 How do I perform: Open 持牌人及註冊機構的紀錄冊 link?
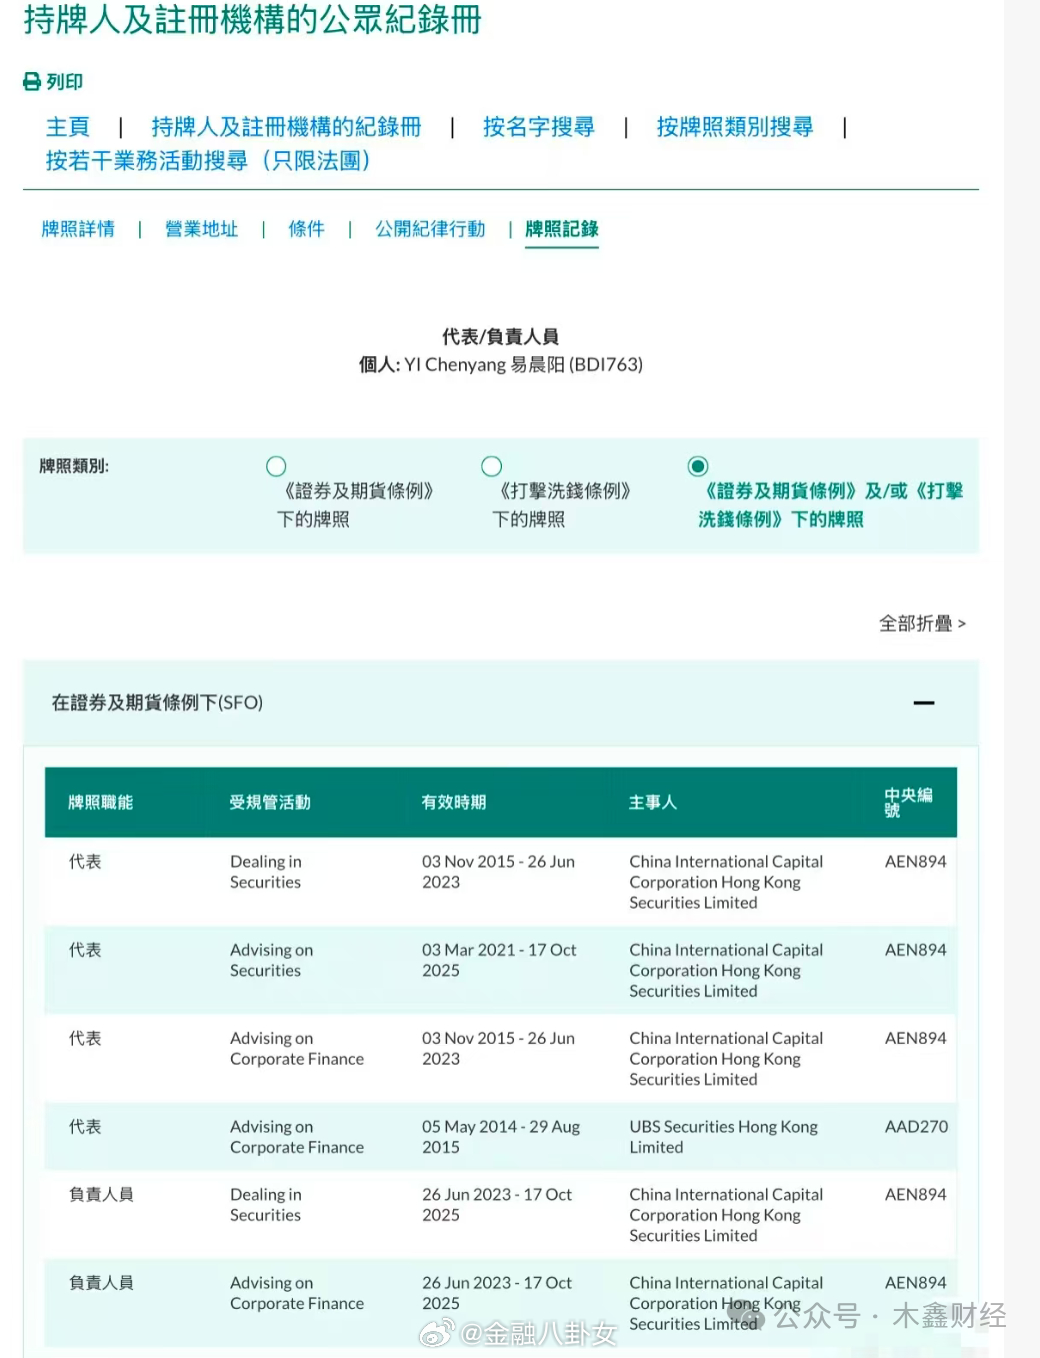point(286,127)
